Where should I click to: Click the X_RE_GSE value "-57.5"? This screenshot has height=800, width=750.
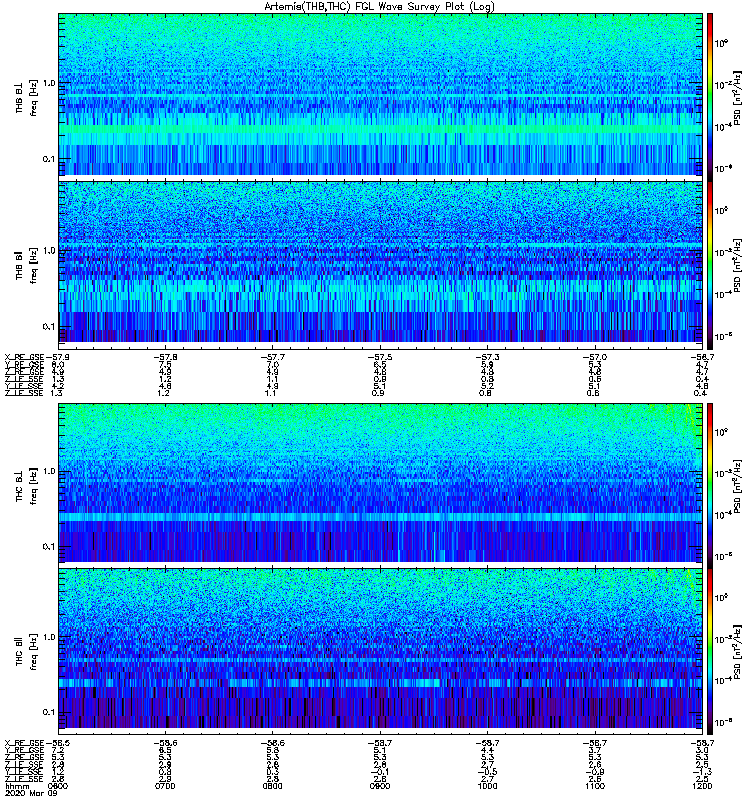[380, 358]
